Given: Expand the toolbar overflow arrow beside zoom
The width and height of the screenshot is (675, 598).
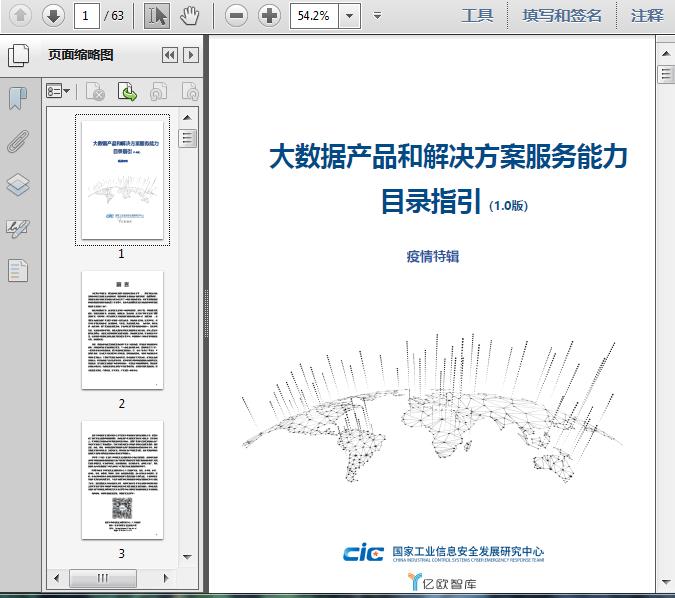Looking at the screenshot, I should click(x=377, y=15).
